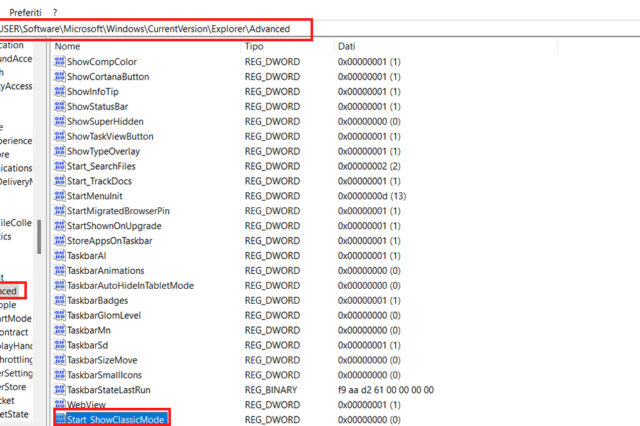Select the tree key ending in 'ications'

coord(16,168)
